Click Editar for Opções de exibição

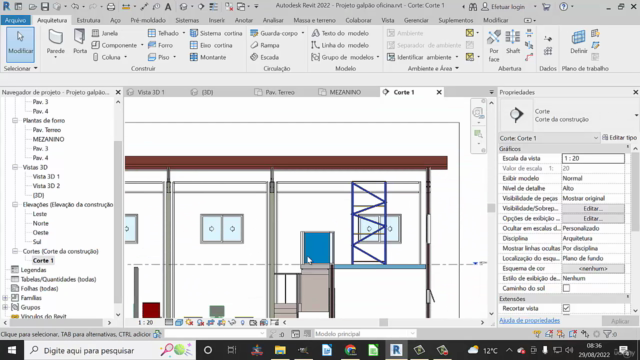(x=593, y=218)
